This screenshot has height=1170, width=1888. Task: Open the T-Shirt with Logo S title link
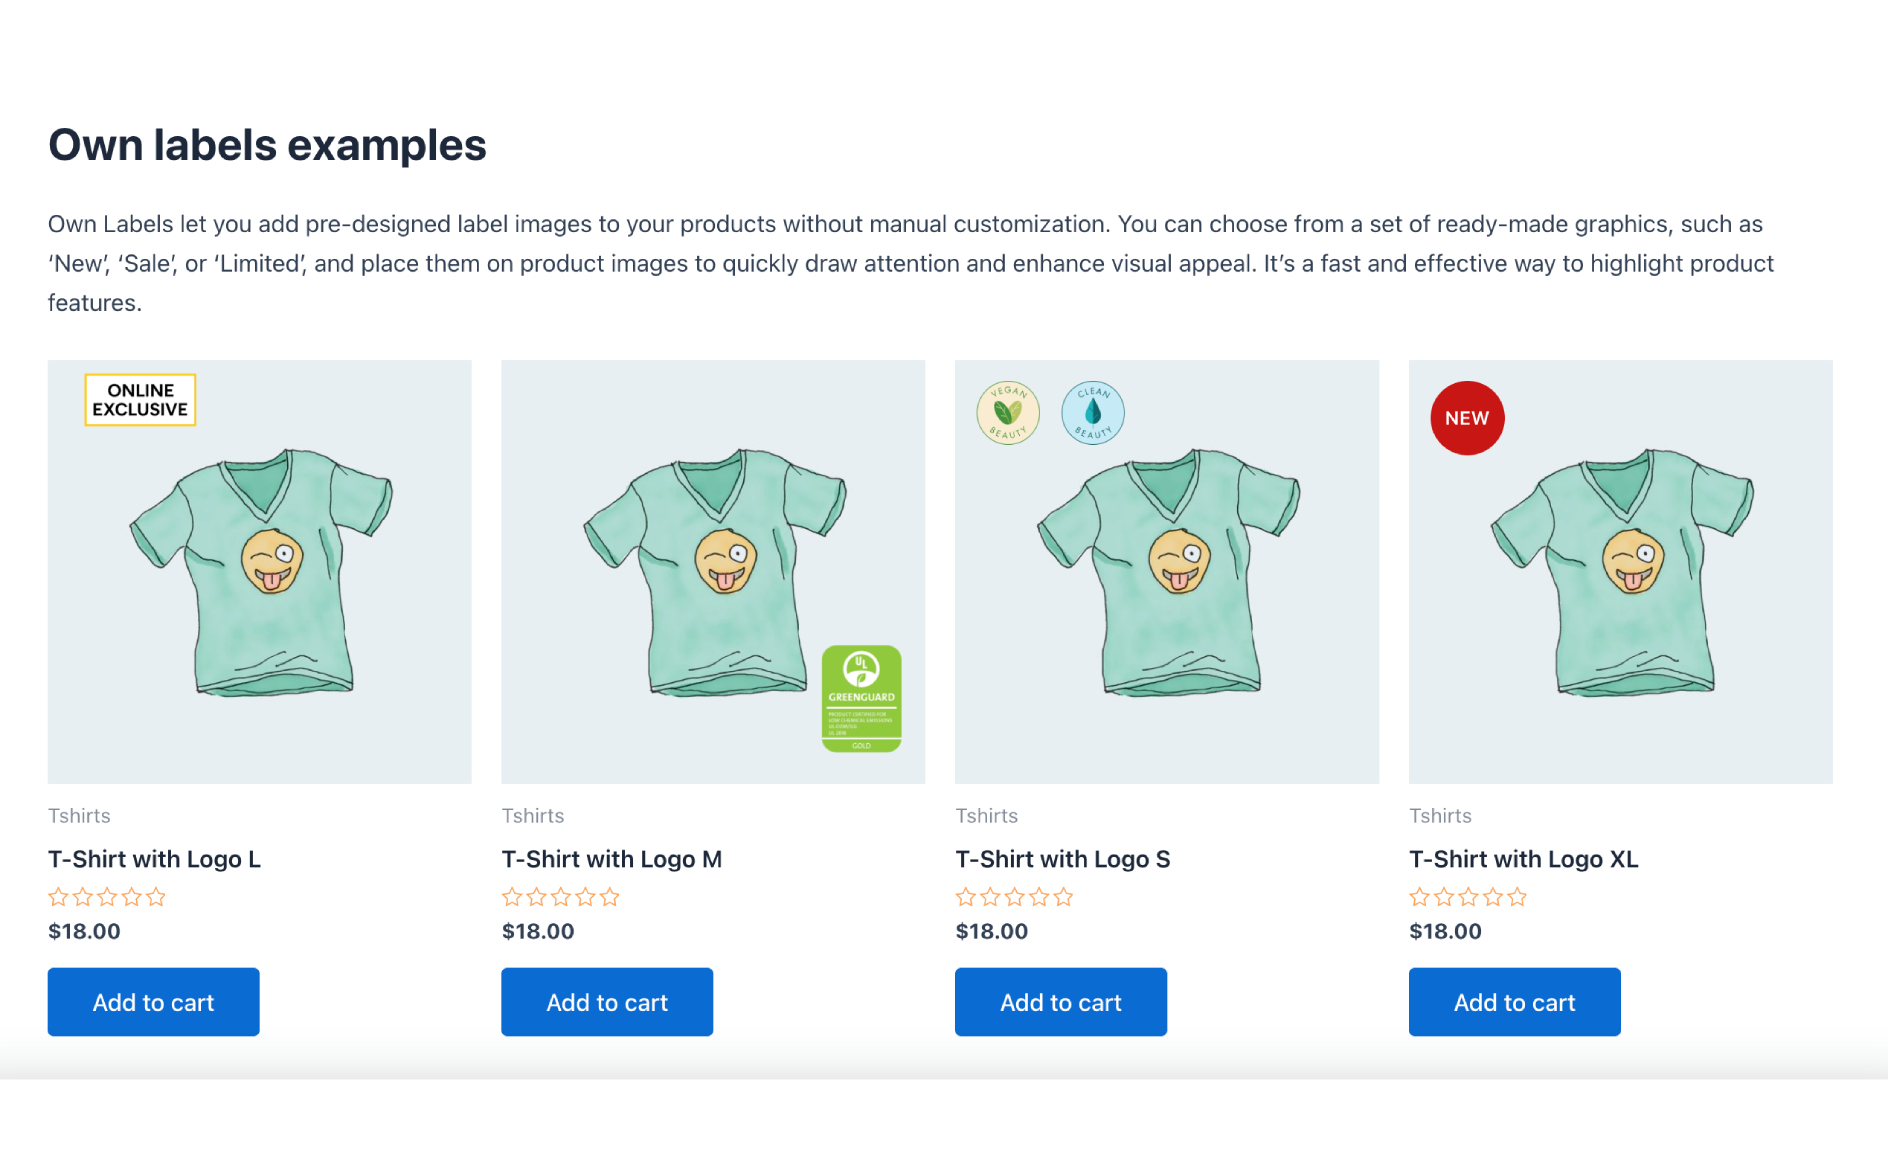pos(1062,859)
